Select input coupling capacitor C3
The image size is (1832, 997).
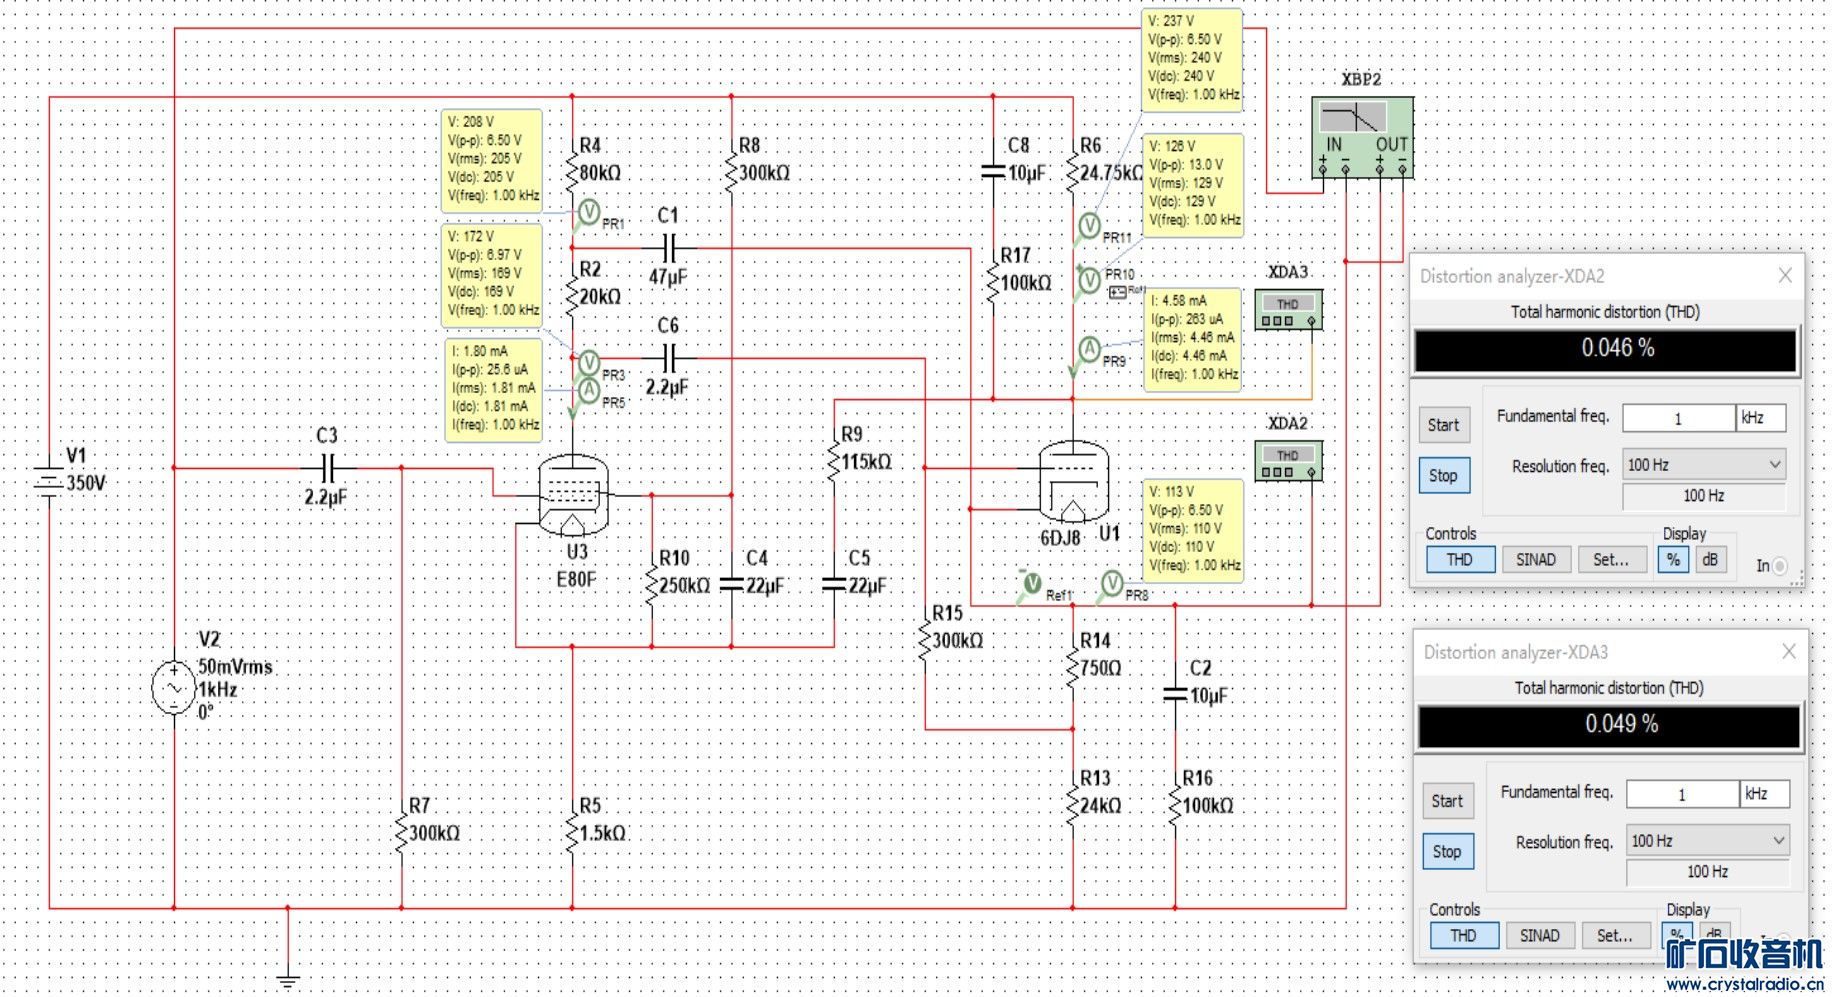[x=327, y=467]
